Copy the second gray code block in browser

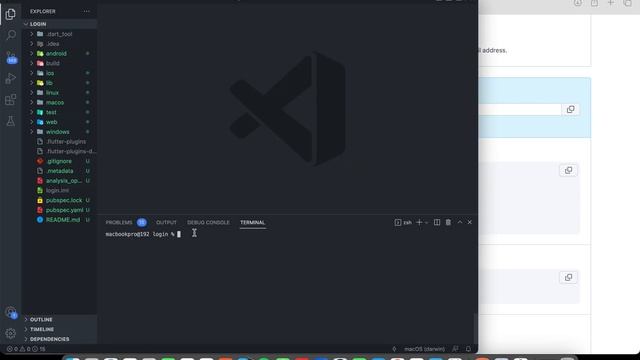(568, 278)
